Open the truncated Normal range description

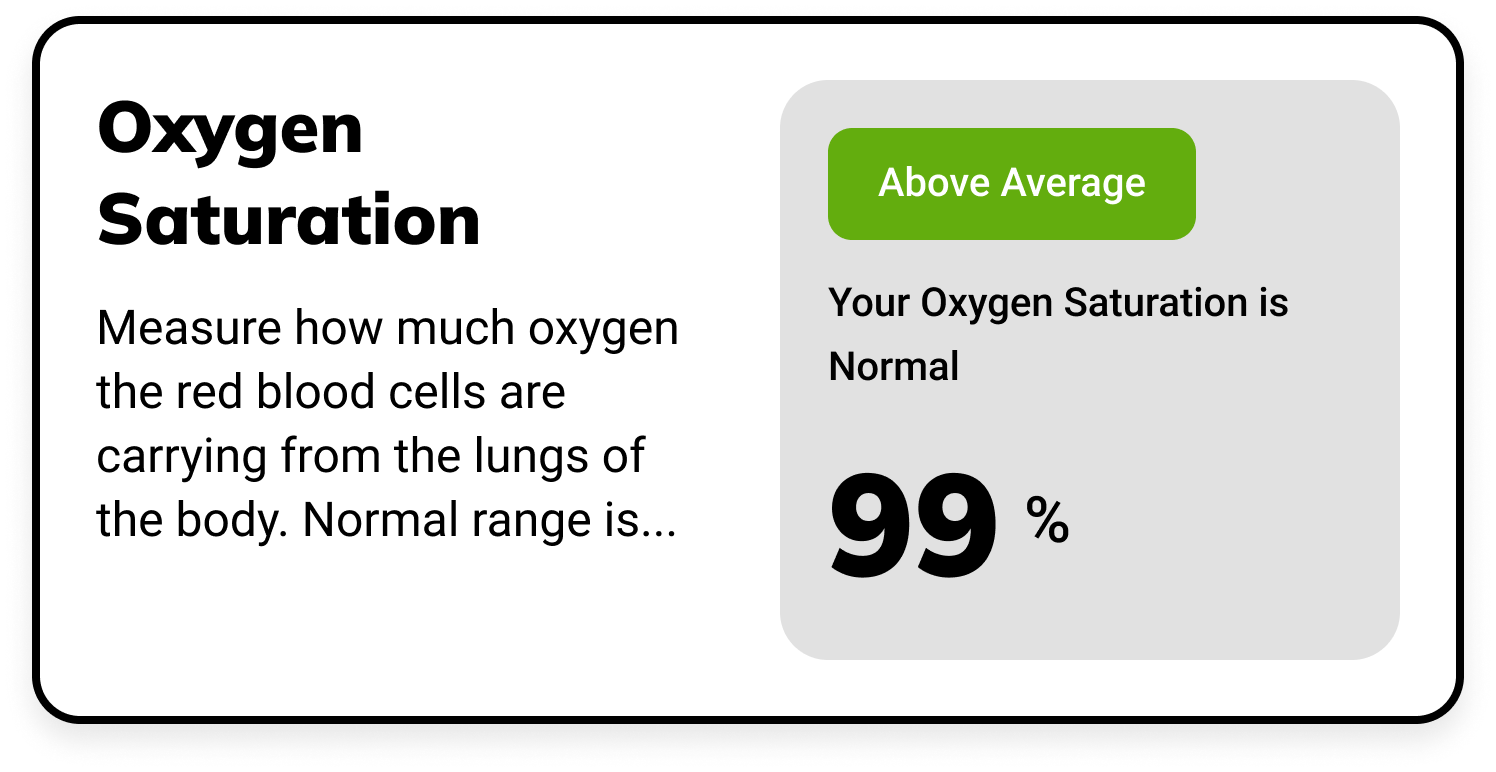click(590, 519)
